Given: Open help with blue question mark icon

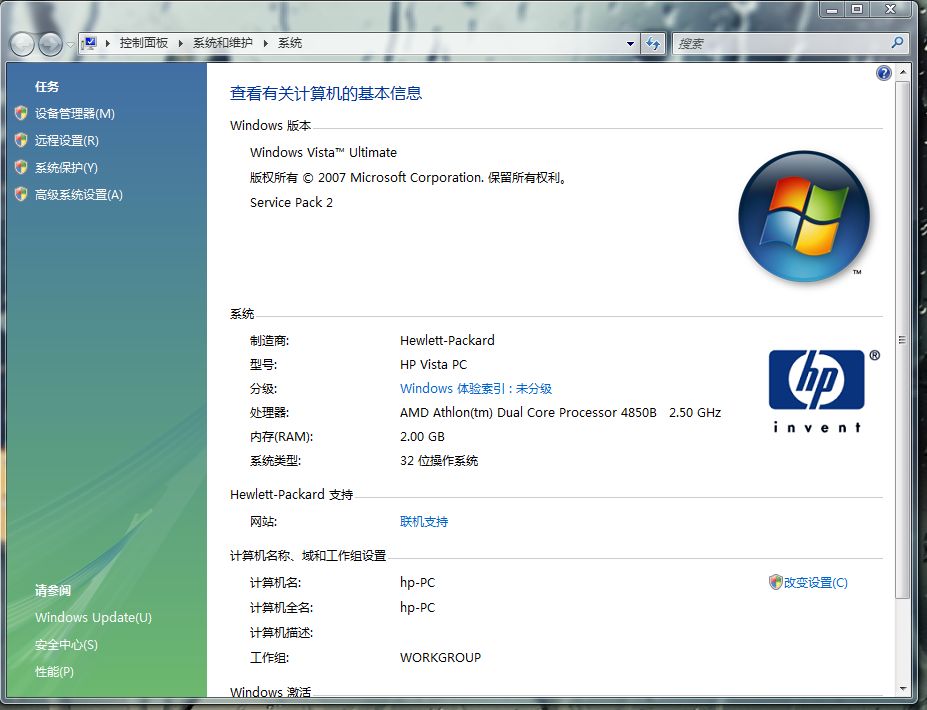Looking at the screenshot, I should (x=884, y=73).
